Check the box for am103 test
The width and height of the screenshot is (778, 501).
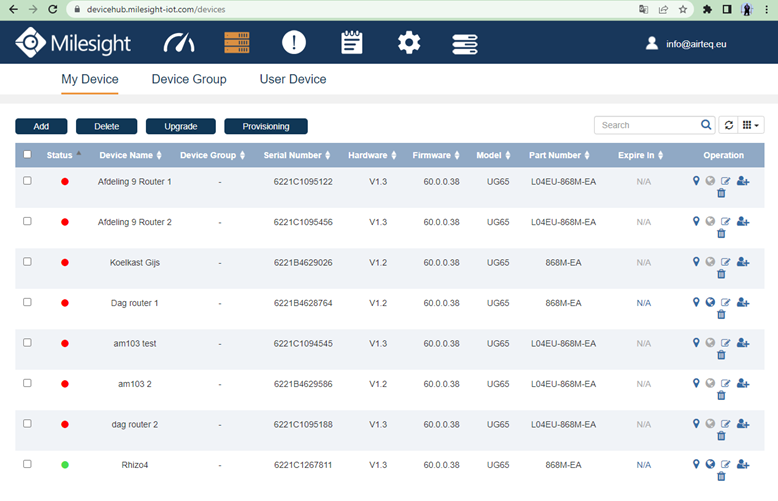(x=27, y=343)
